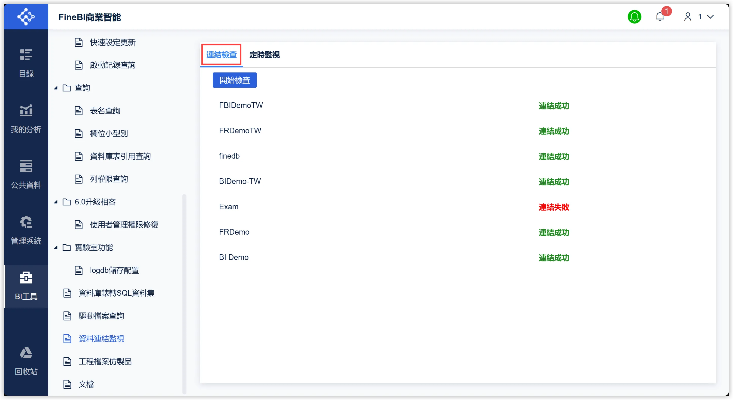Image resolution: width=733 pixels, height=400 pixels.
Task: Click the blue check button under the tabs
Action: [235, 80]
